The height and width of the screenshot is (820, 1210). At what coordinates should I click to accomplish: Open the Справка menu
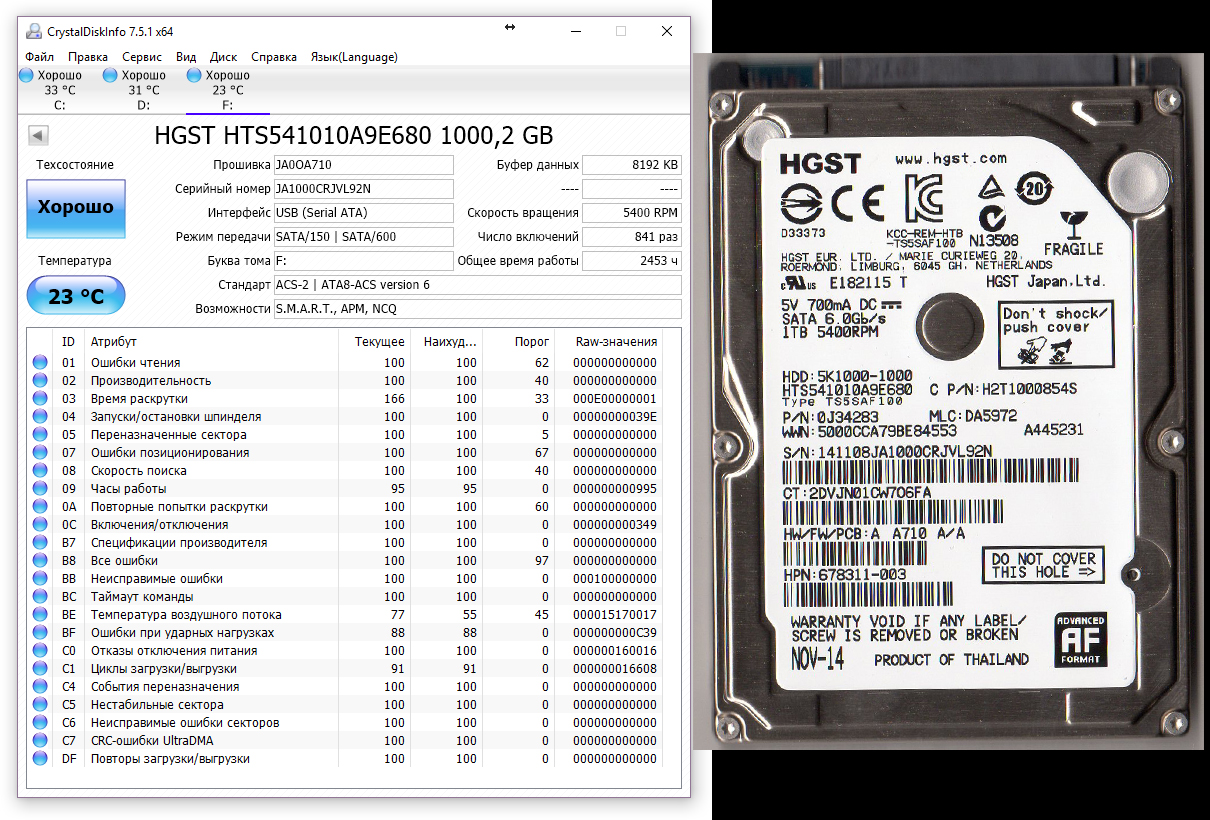(274, 57)
